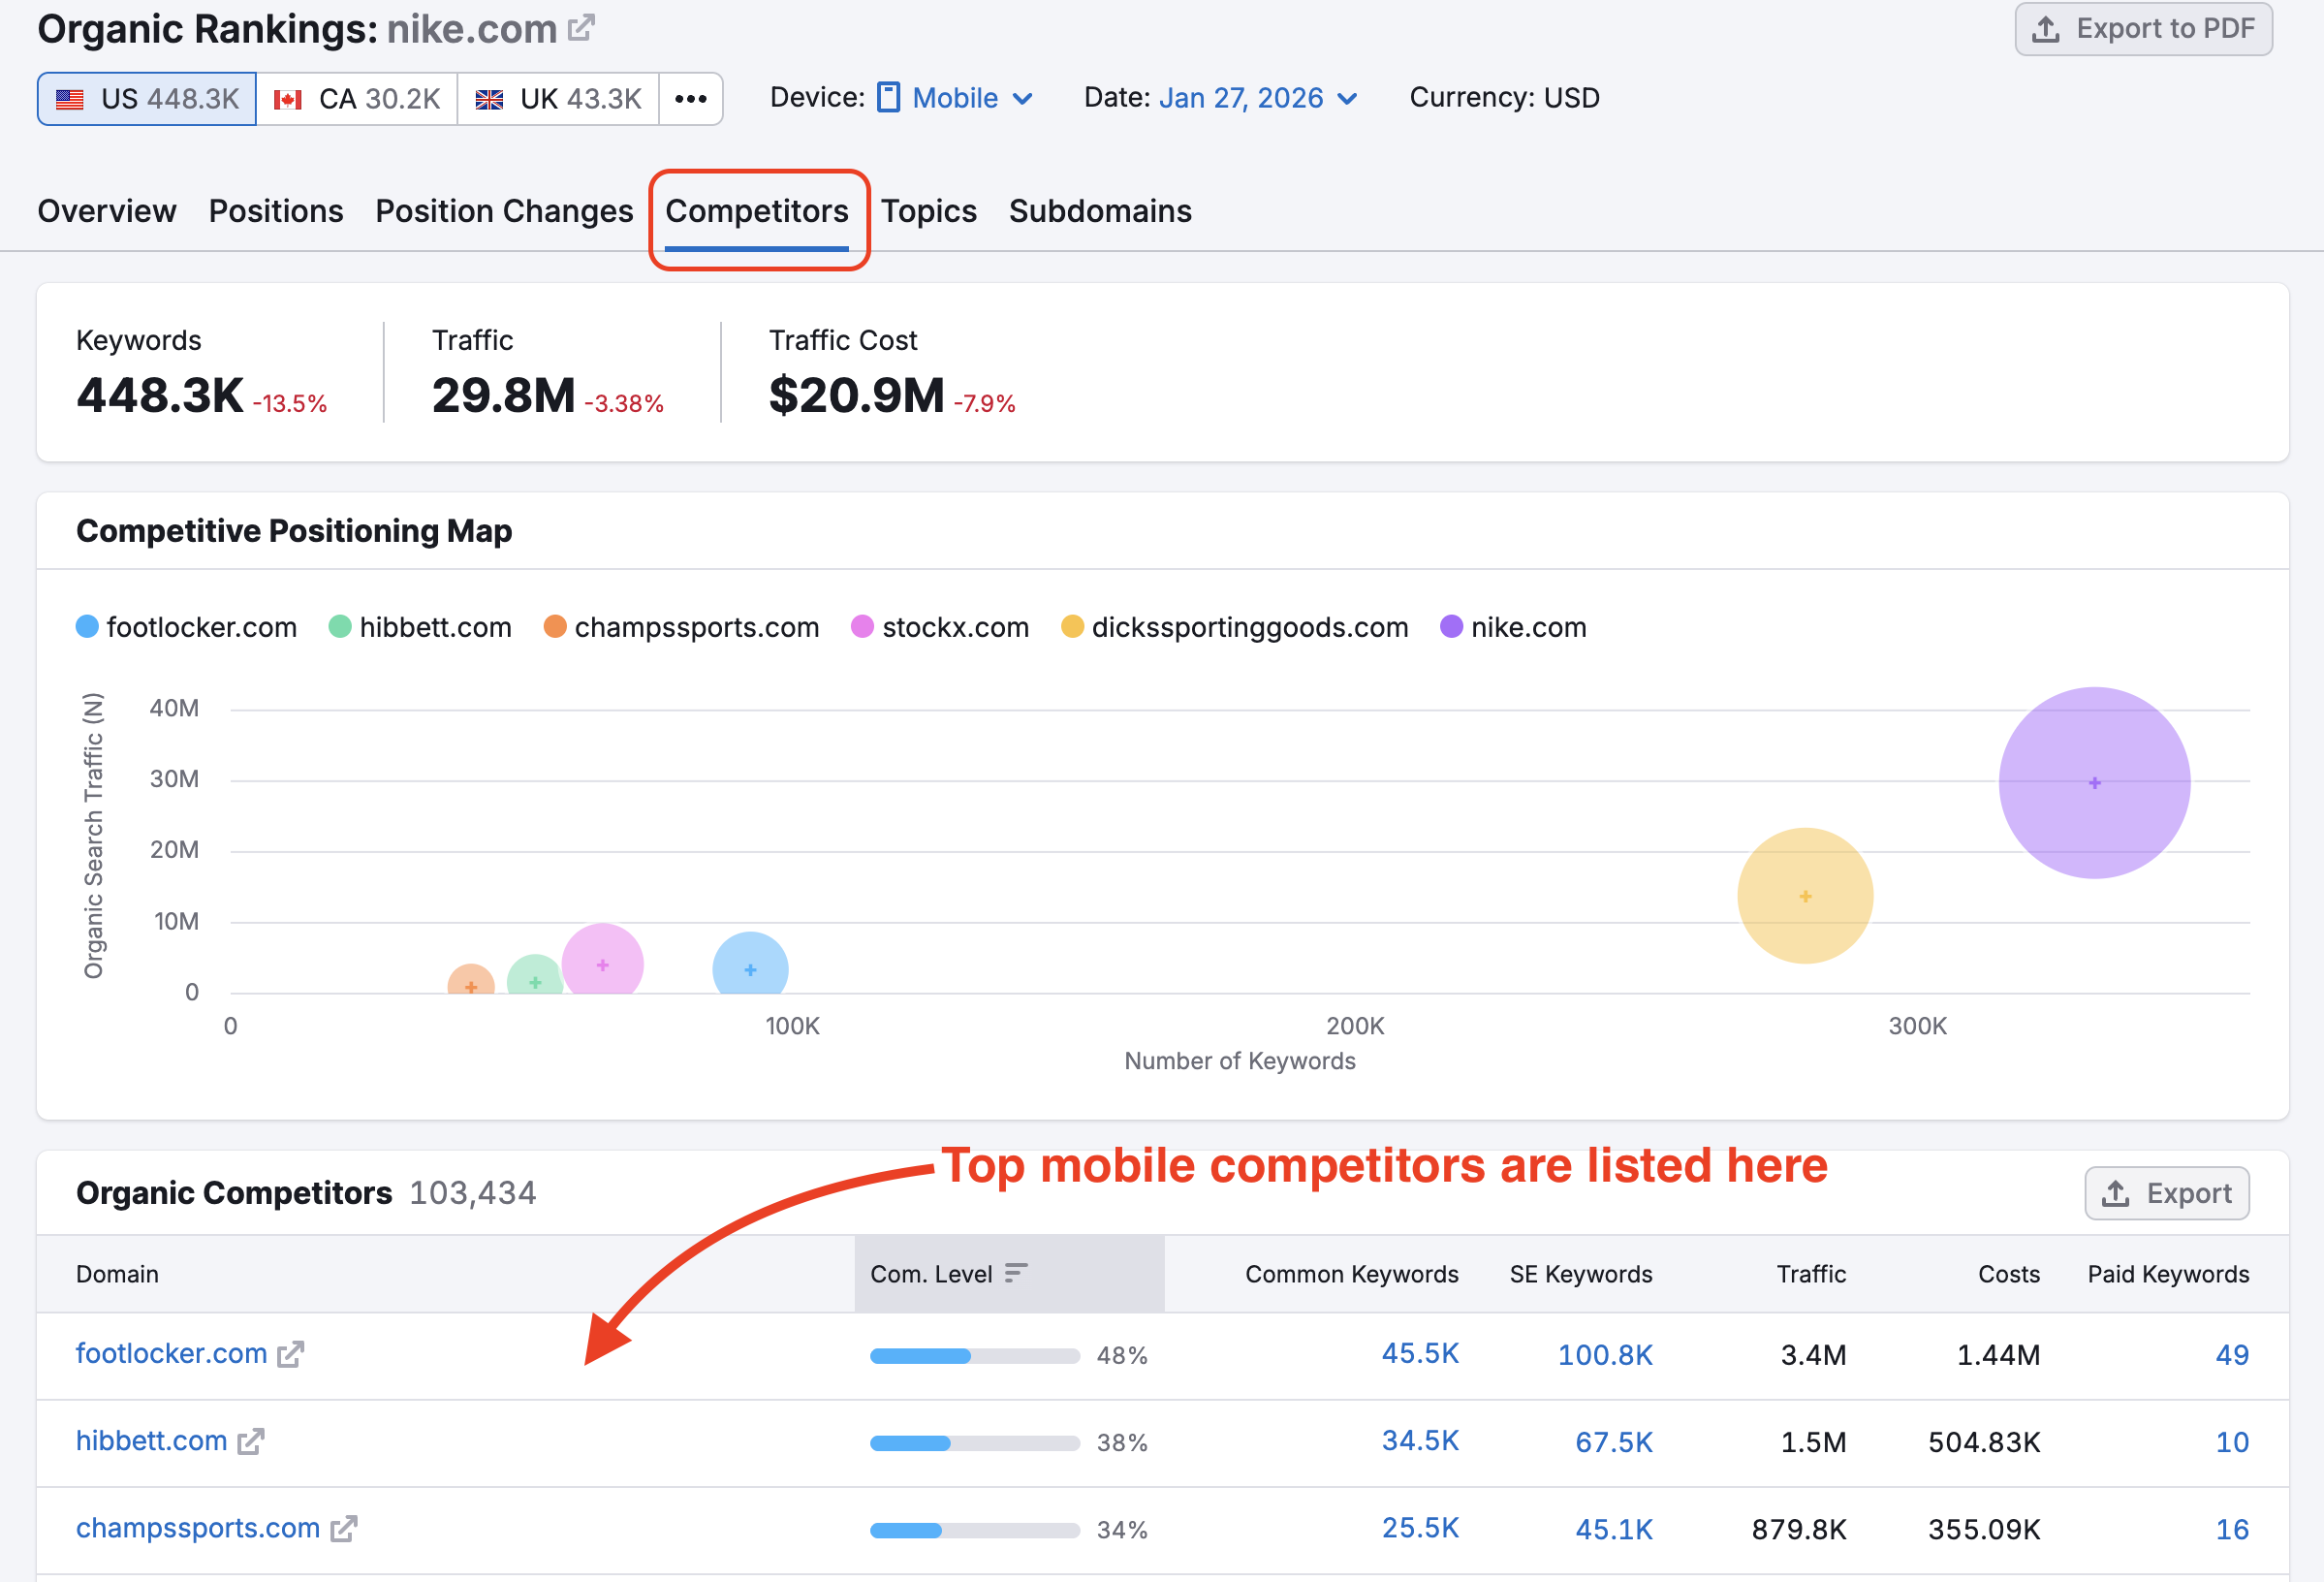Open the 100.8K SE Keywords link for footlocker.com
Image resolution: width=2324 pixels, height=1582 pixels.
1604,1355
